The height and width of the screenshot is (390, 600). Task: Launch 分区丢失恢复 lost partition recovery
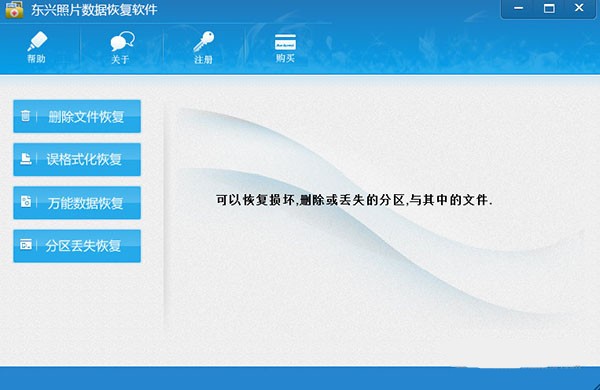pos(77,246)
